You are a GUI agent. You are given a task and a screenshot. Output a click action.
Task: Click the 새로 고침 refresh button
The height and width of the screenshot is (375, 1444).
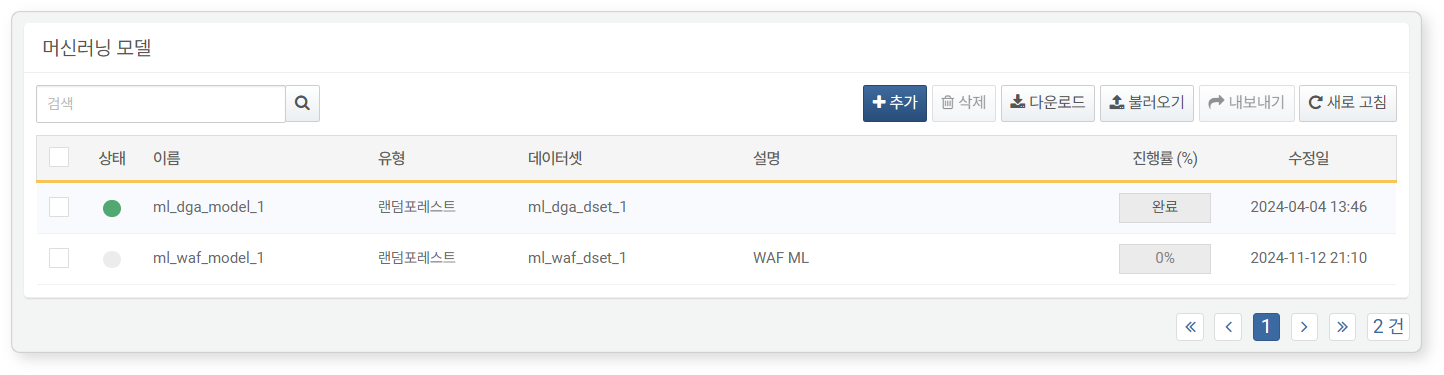1347,103
